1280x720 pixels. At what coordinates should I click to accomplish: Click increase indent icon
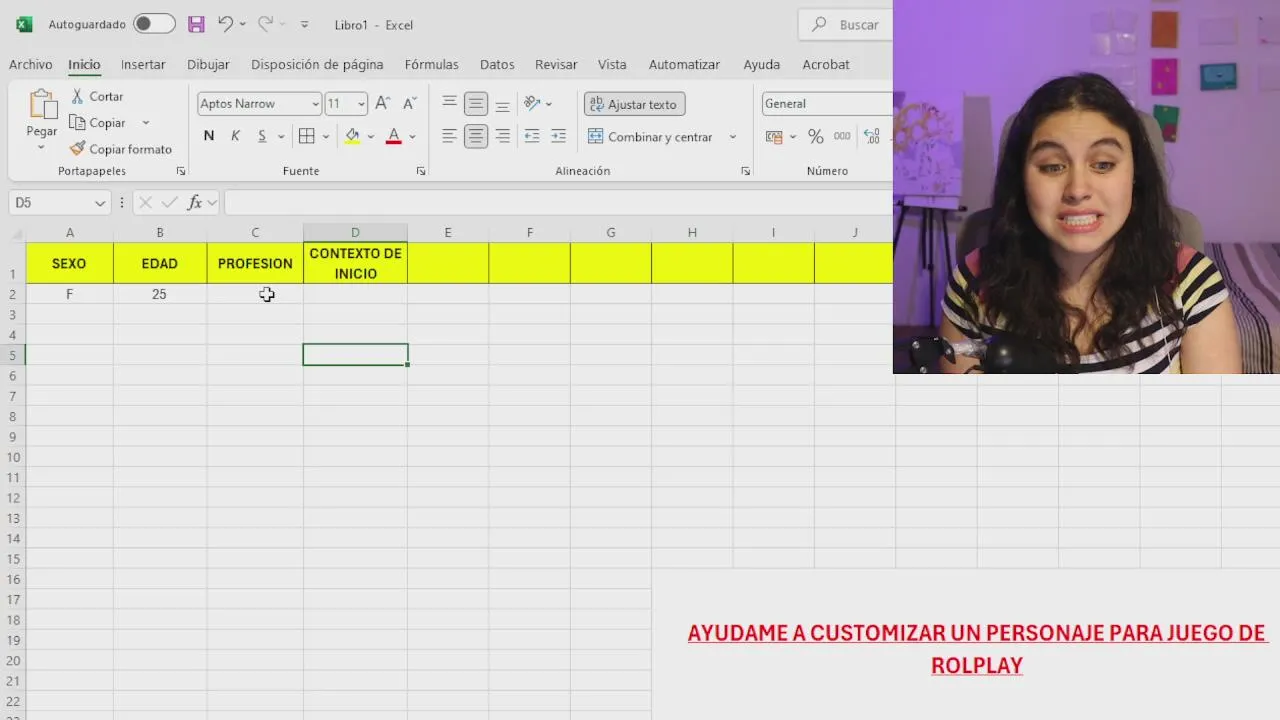[x=558, y=136]
